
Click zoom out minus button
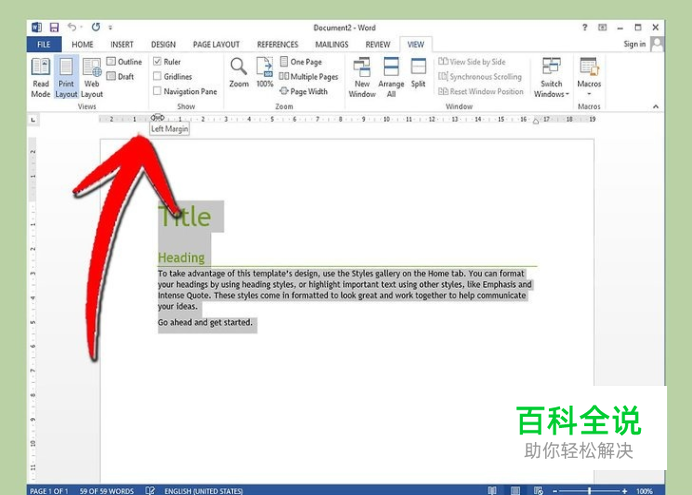[x=555, y=491]
